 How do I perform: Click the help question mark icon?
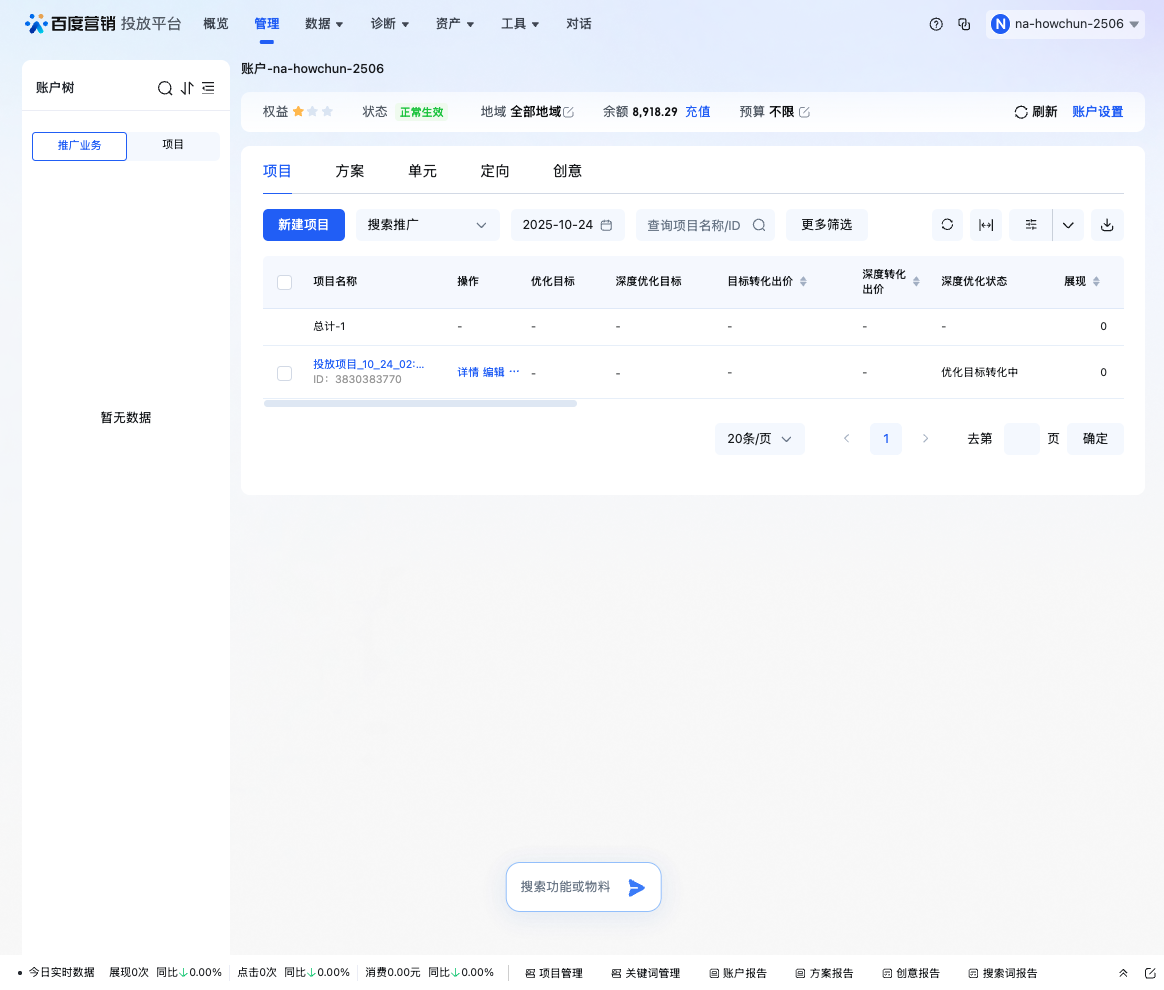pos(936,23)
